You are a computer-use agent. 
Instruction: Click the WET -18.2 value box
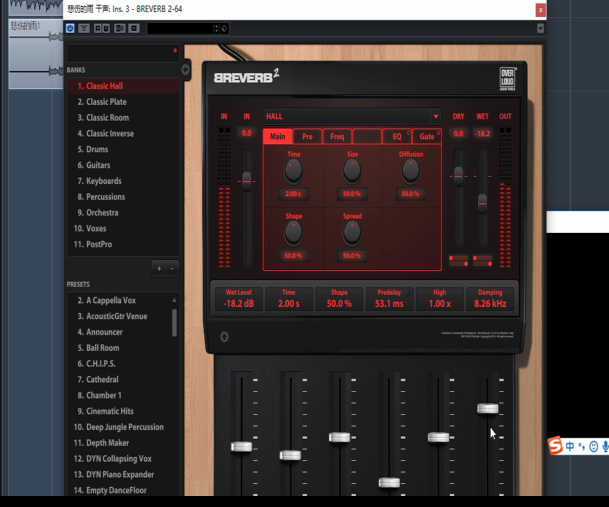(x=482, y=134)
